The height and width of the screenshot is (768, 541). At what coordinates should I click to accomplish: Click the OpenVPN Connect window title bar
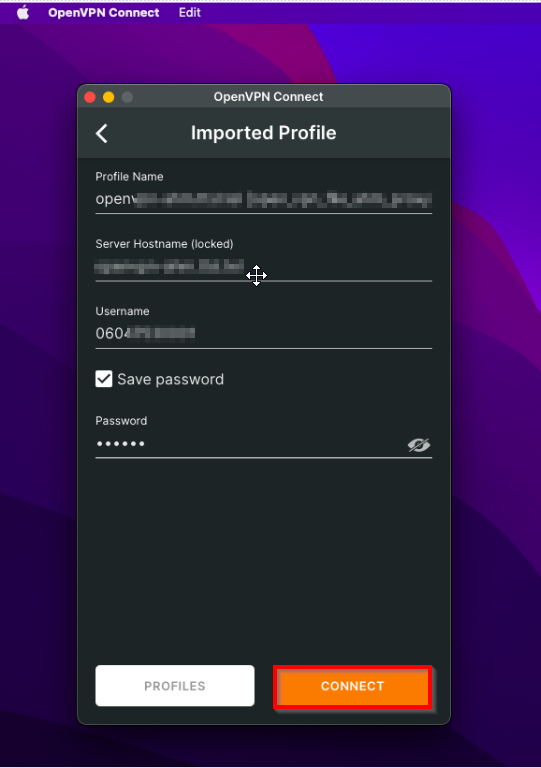tap(268, 96)
